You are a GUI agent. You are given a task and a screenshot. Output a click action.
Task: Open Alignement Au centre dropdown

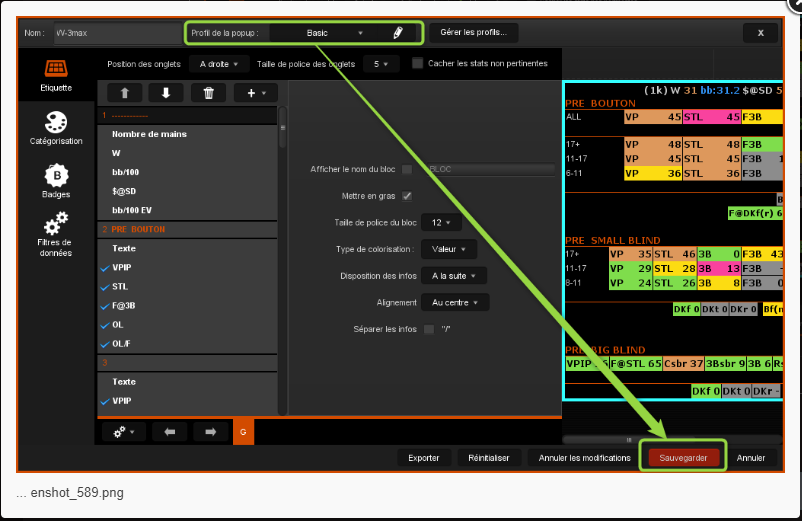[x=455, y=302]
